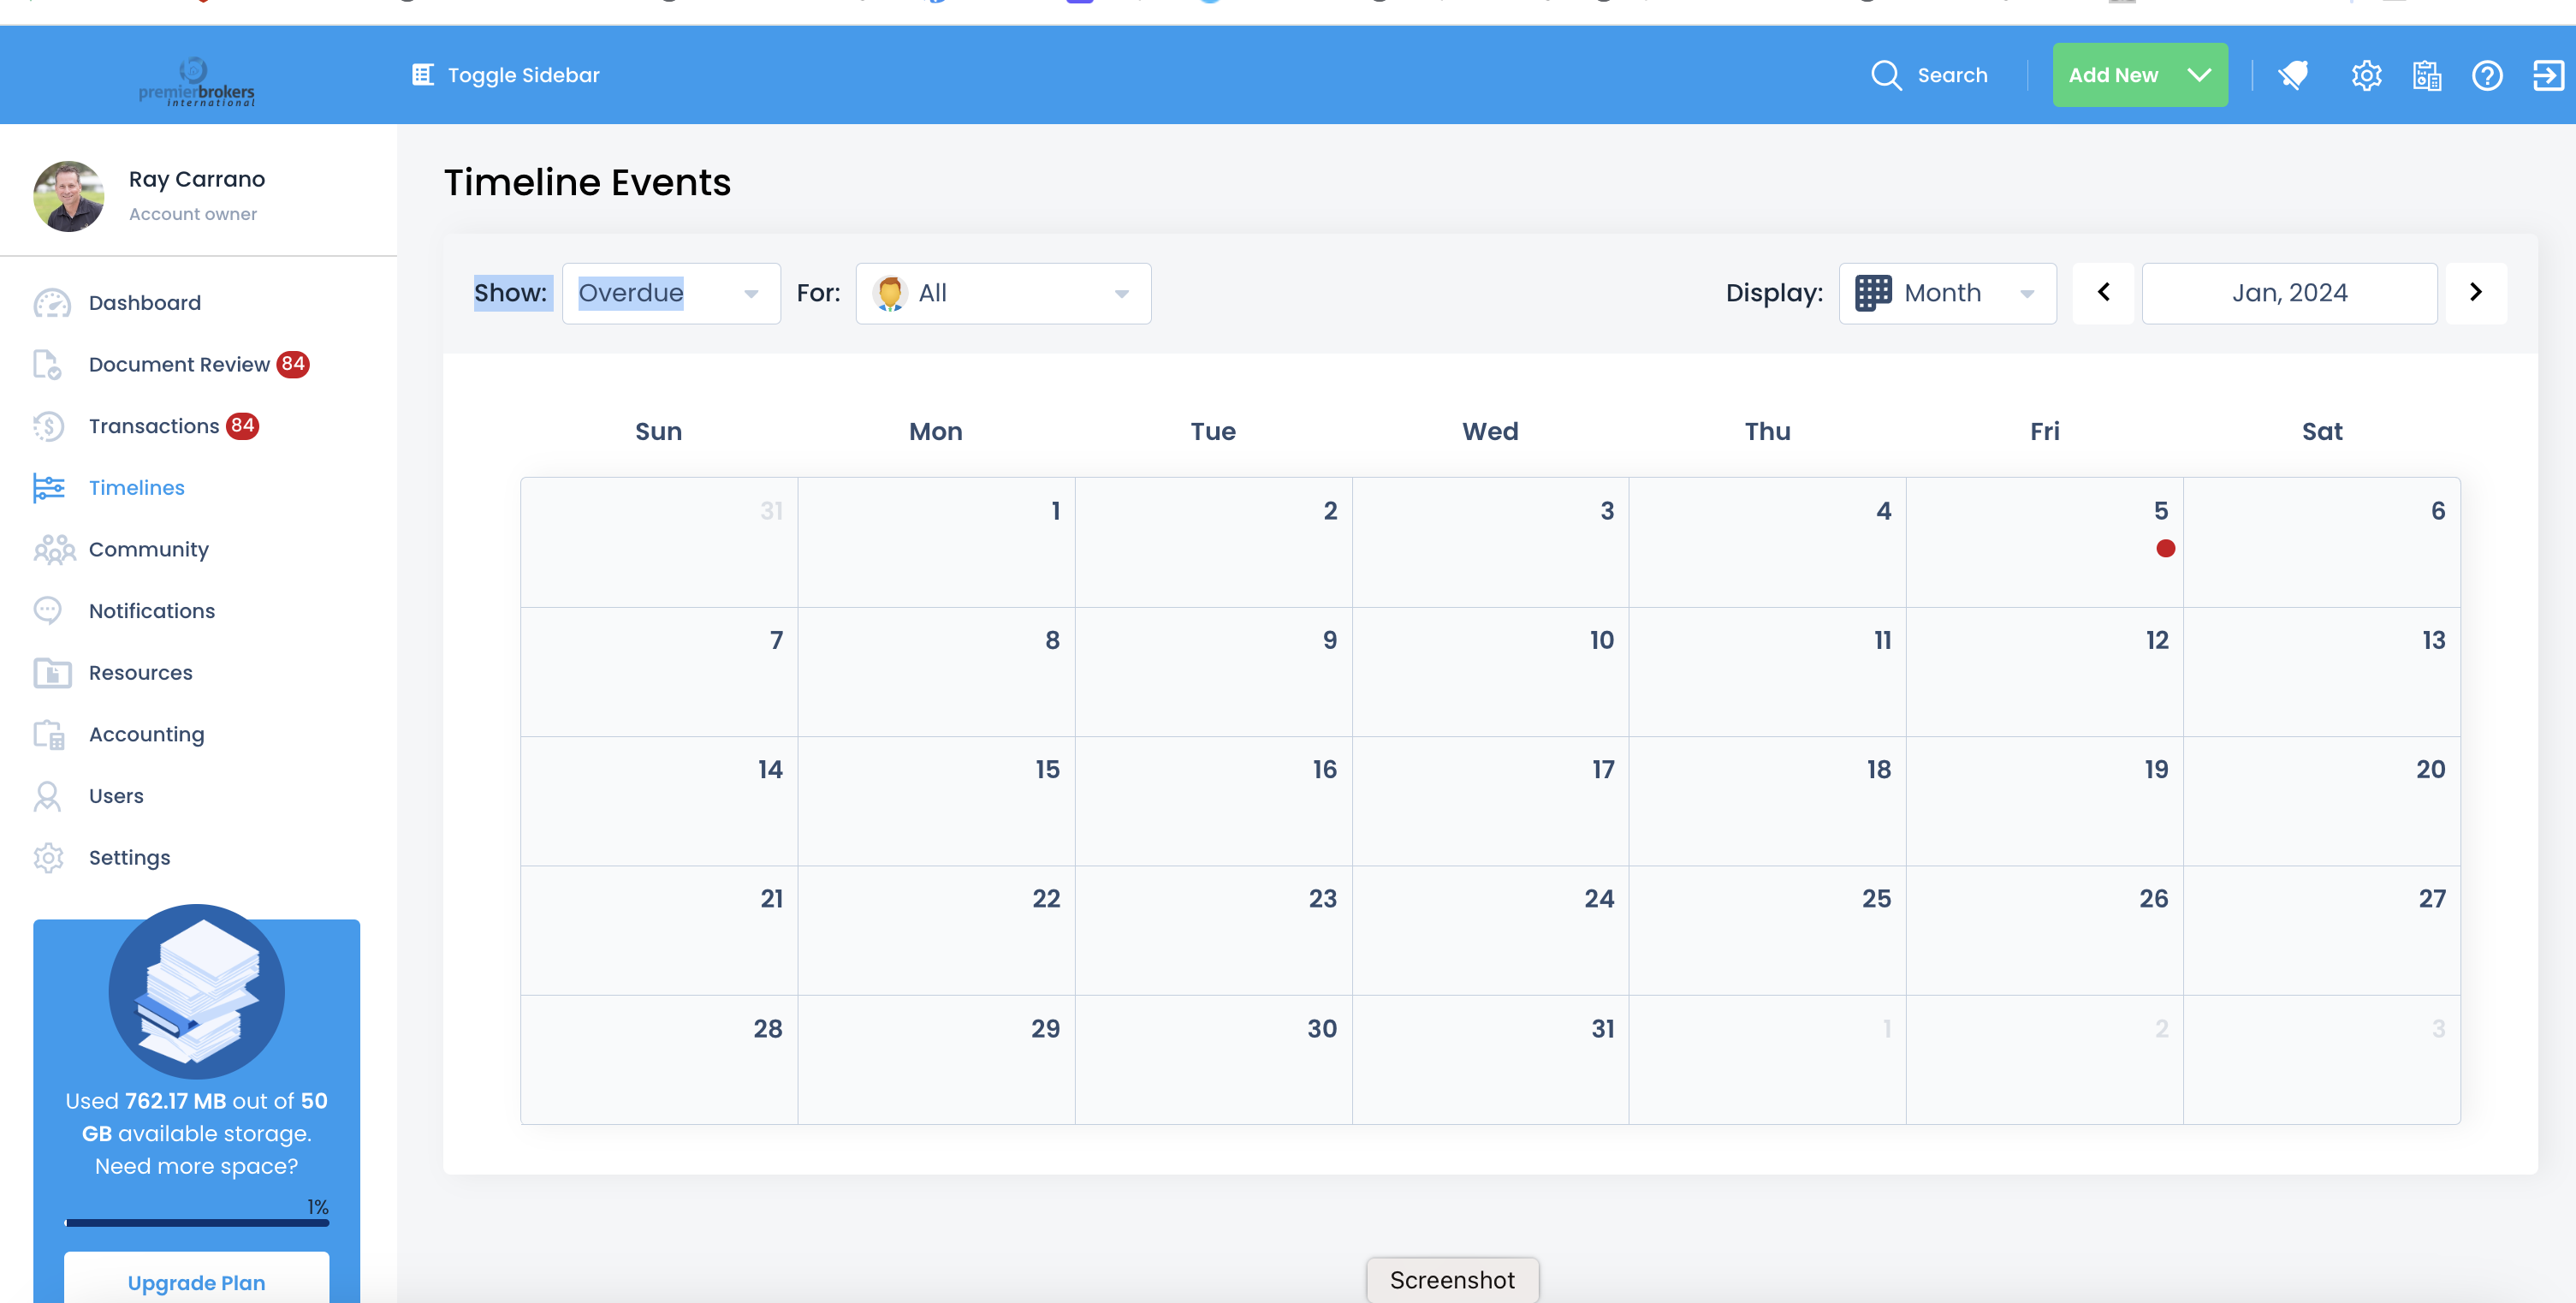2576x1303 pixels.
Task: Go to next month with right arrow
Action: (x=2476, y=292)
